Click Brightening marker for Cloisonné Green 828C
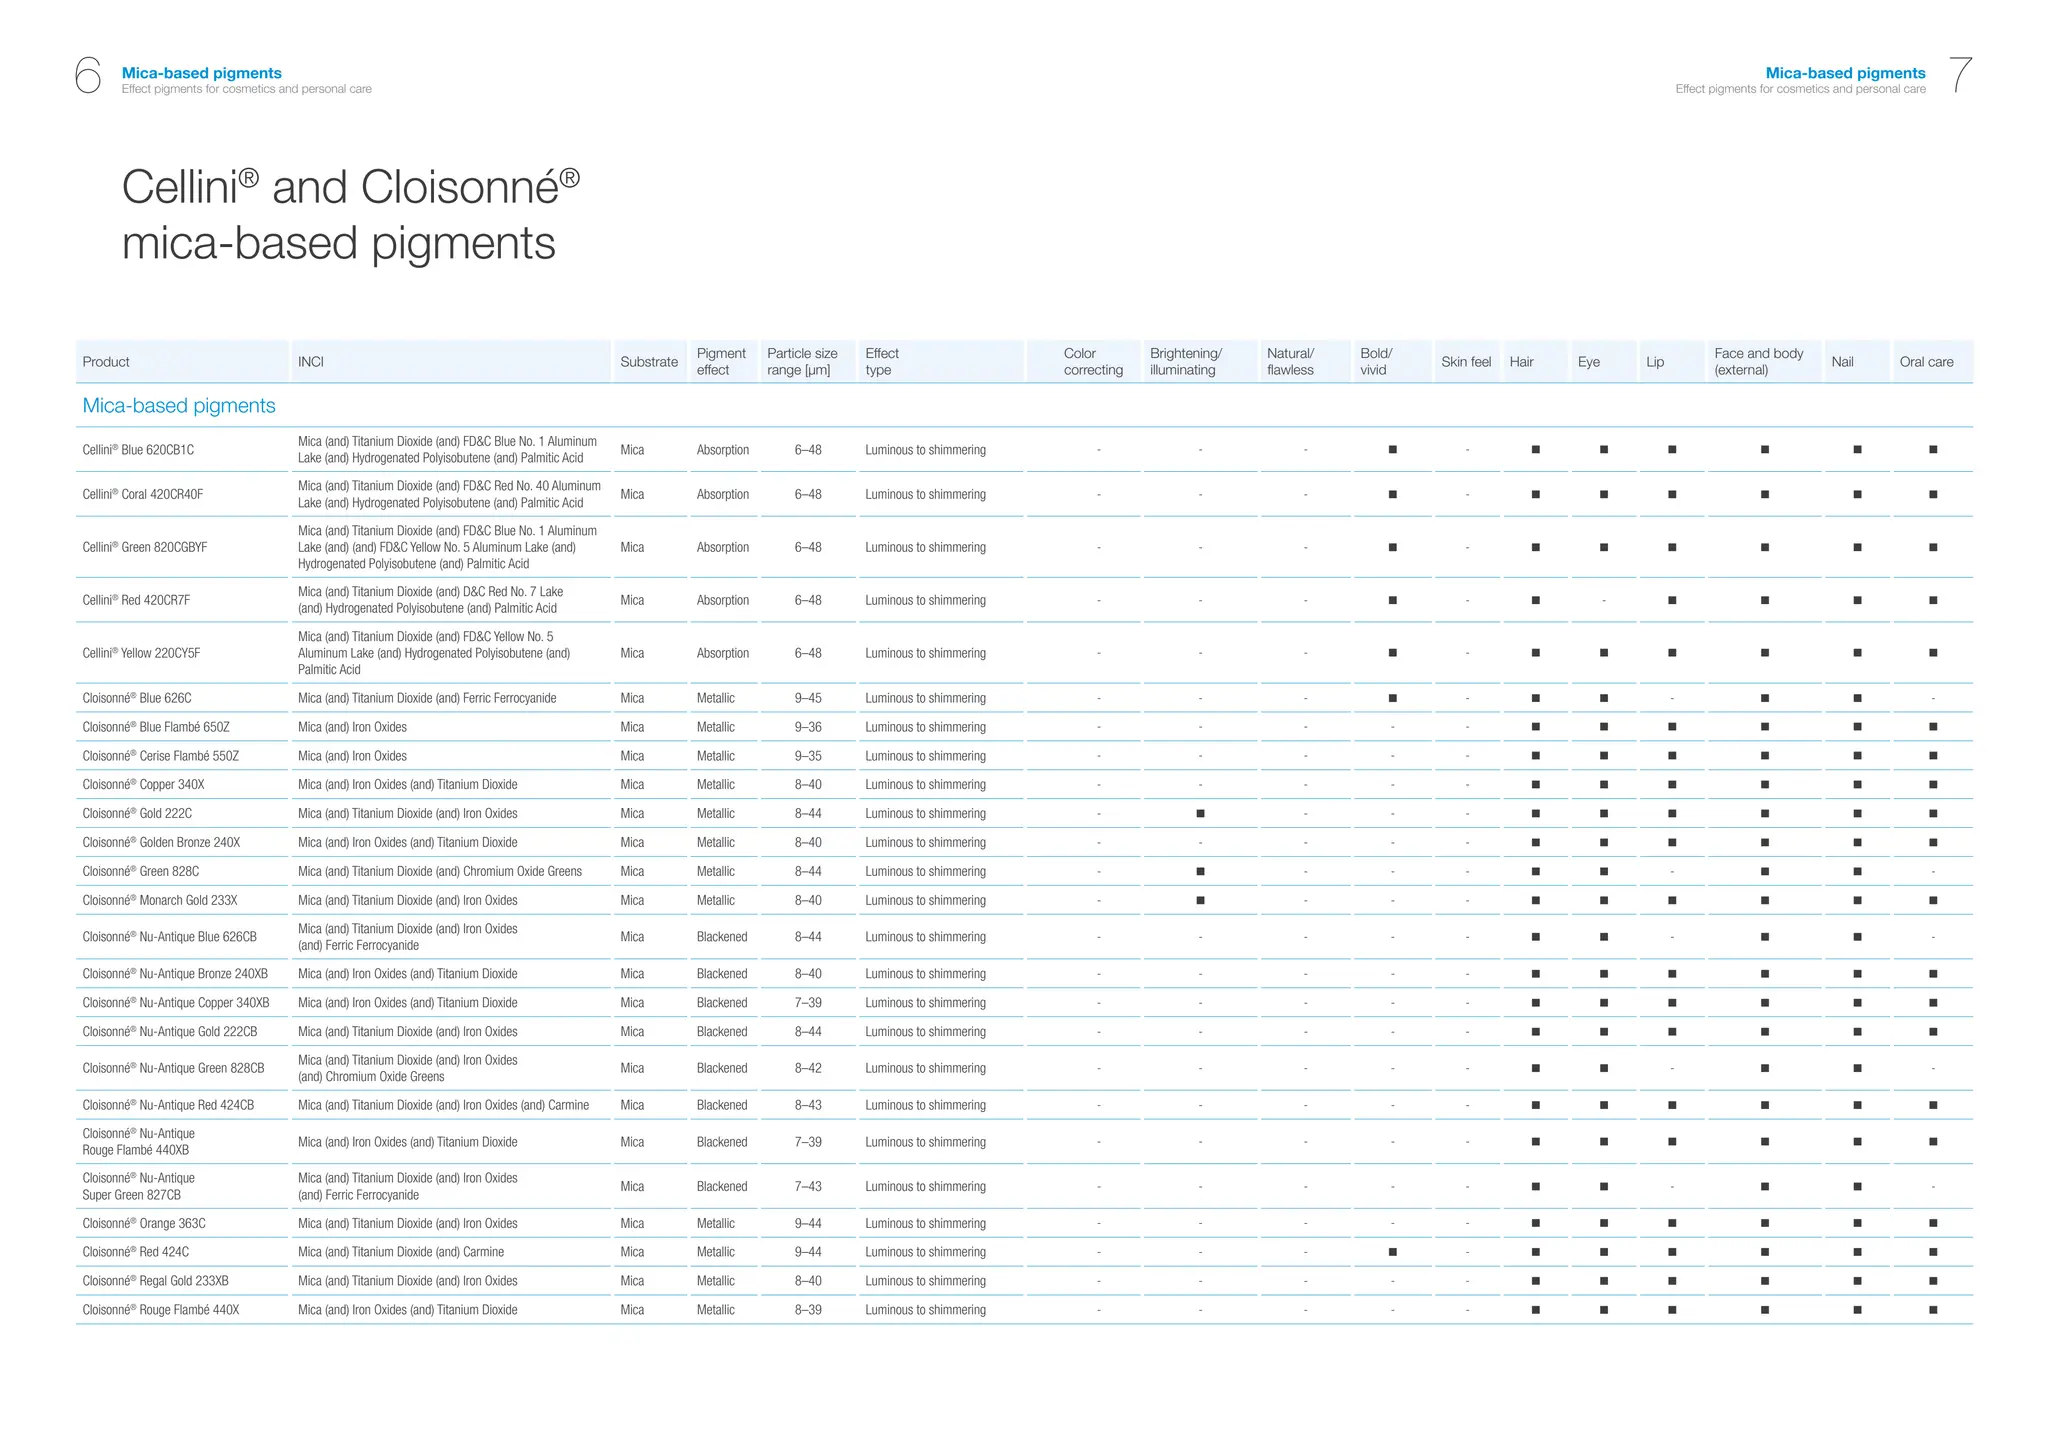Viewport: 2048px width, 1448px height. click(x=1200, y=872)
